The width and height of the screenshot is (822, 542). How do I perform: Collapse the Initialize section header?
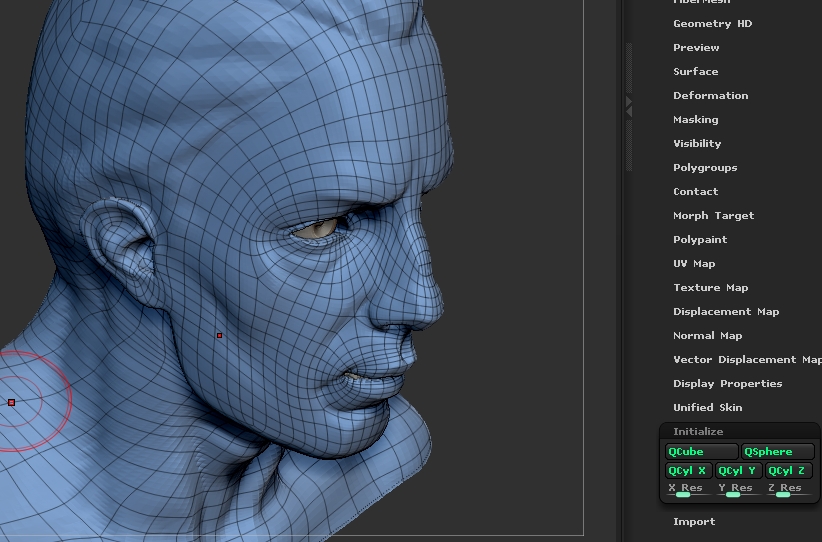pyautogui.click(x=698, y=431)
